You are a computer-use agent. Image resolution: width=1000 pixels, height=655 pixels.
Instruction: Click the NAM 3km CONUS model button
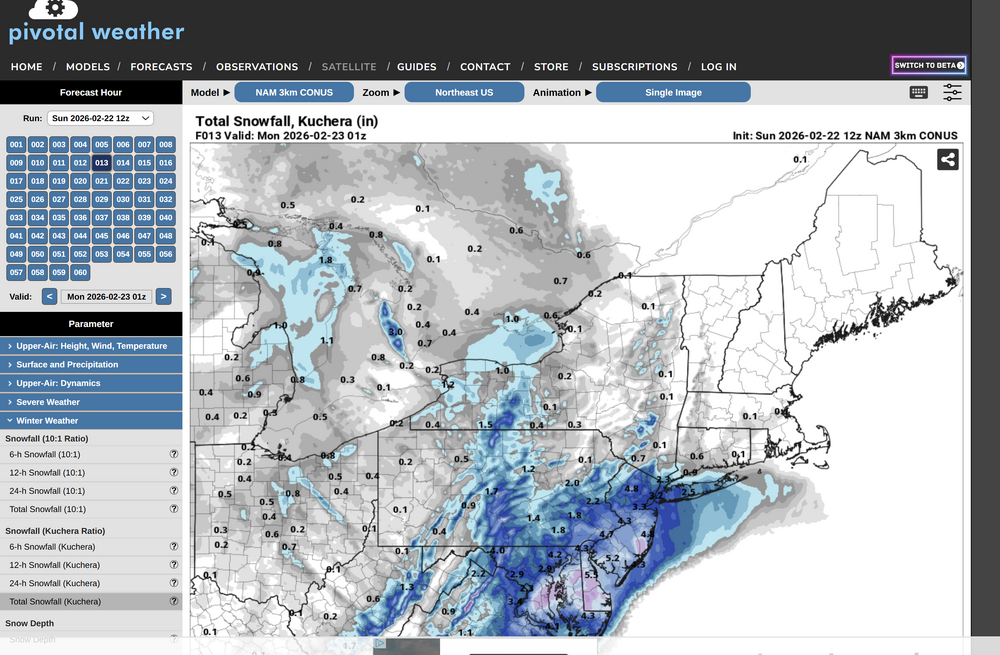(294, 92)
